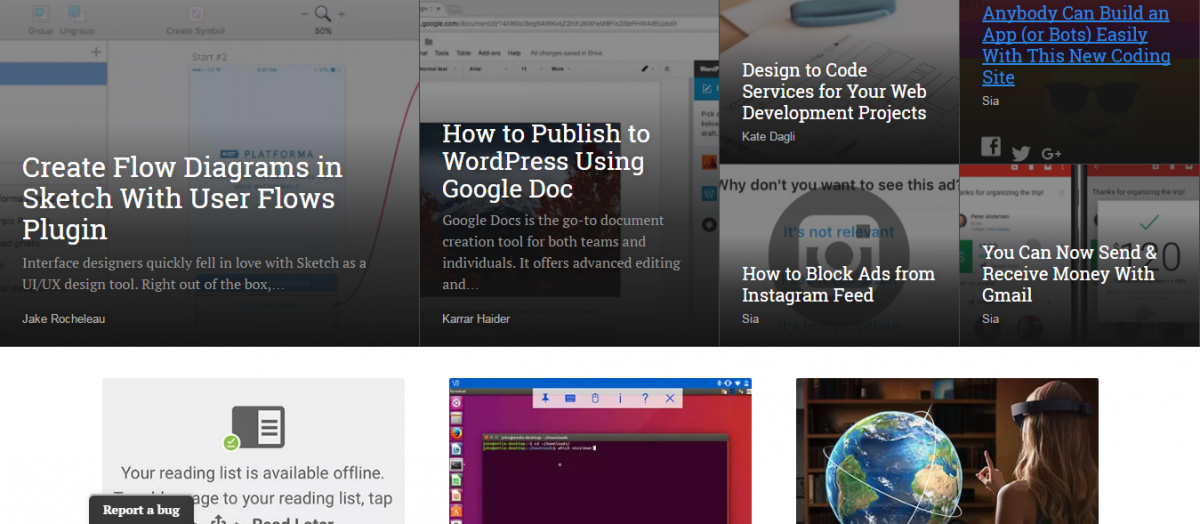View author Kate Dagli's profile
Screen dimensions: 1200x524
tap(768, 136)
